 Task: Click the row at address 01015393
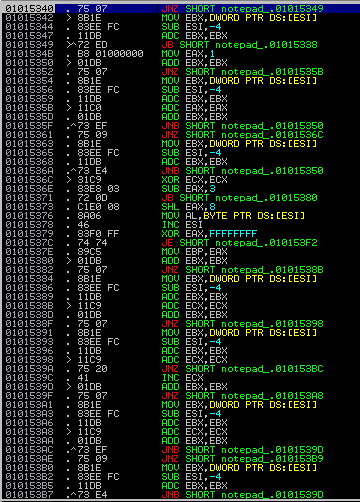click(x=180, y=341)
